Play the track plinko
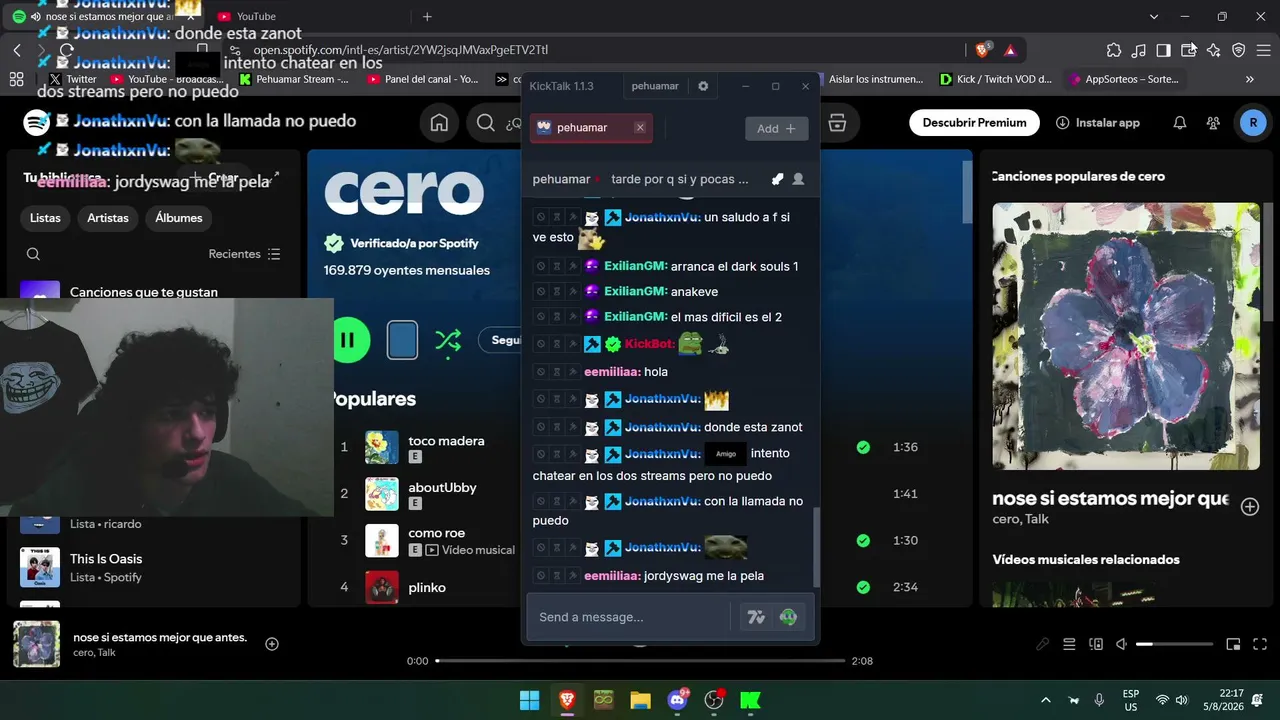1280x720 pixels. click(x=427, y=587)
